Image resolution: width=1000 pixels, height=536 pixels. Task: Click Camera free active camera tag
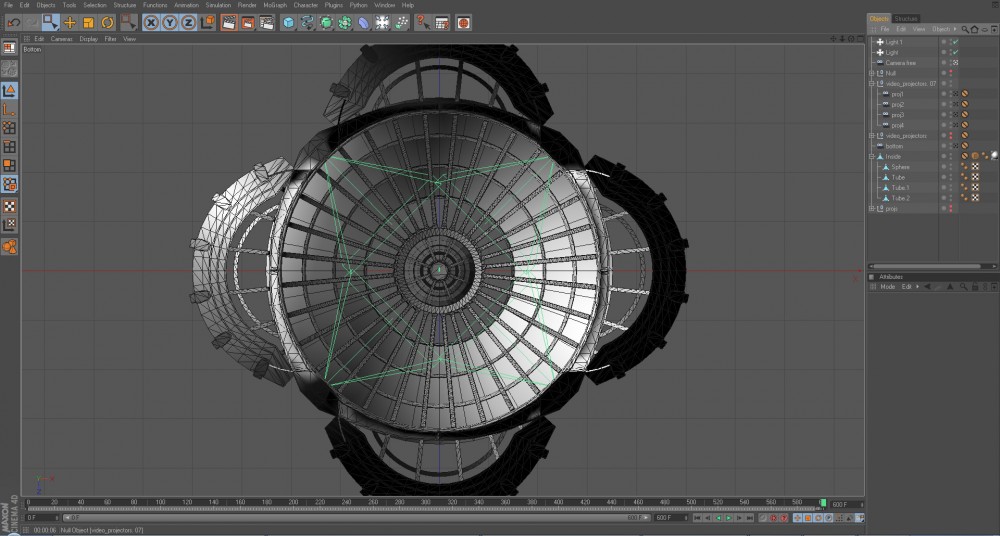[x=955, y=63]
